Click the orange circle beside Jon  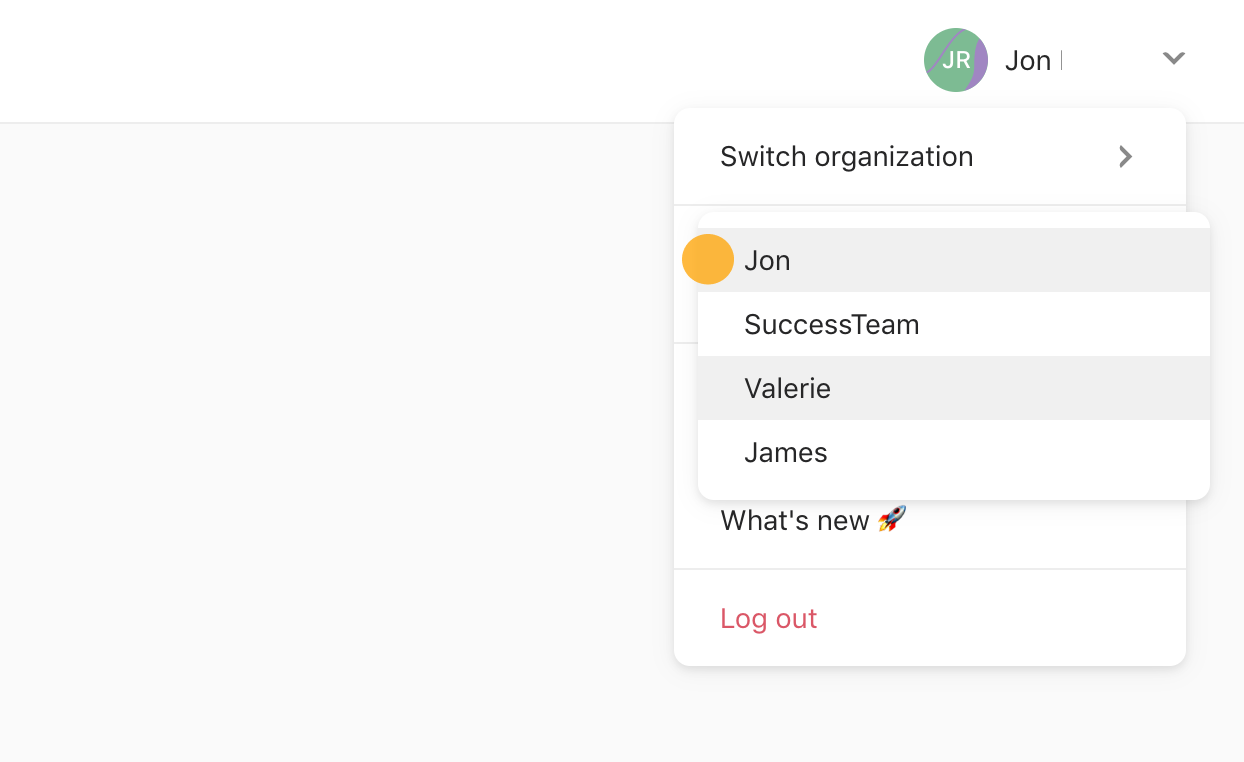(708, 260)
